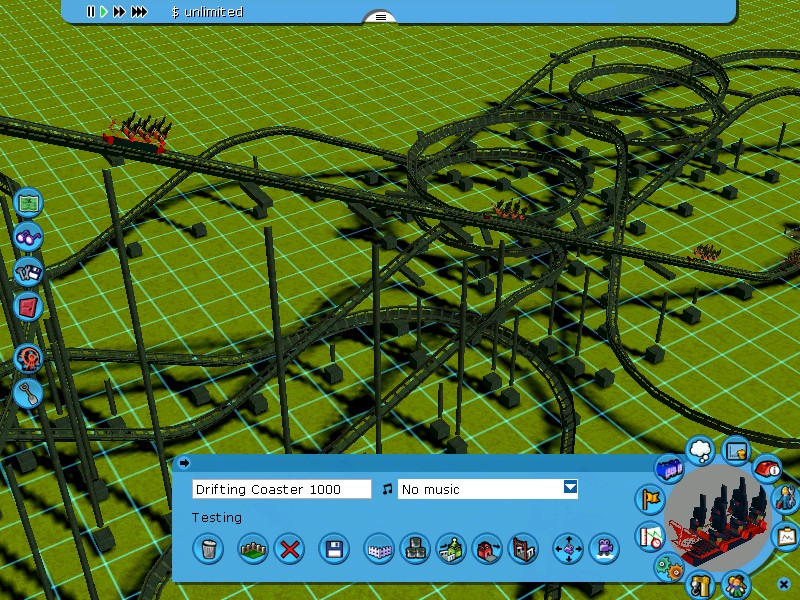
Task: Click the four-arrow move icon
Action: pos(568,548)
